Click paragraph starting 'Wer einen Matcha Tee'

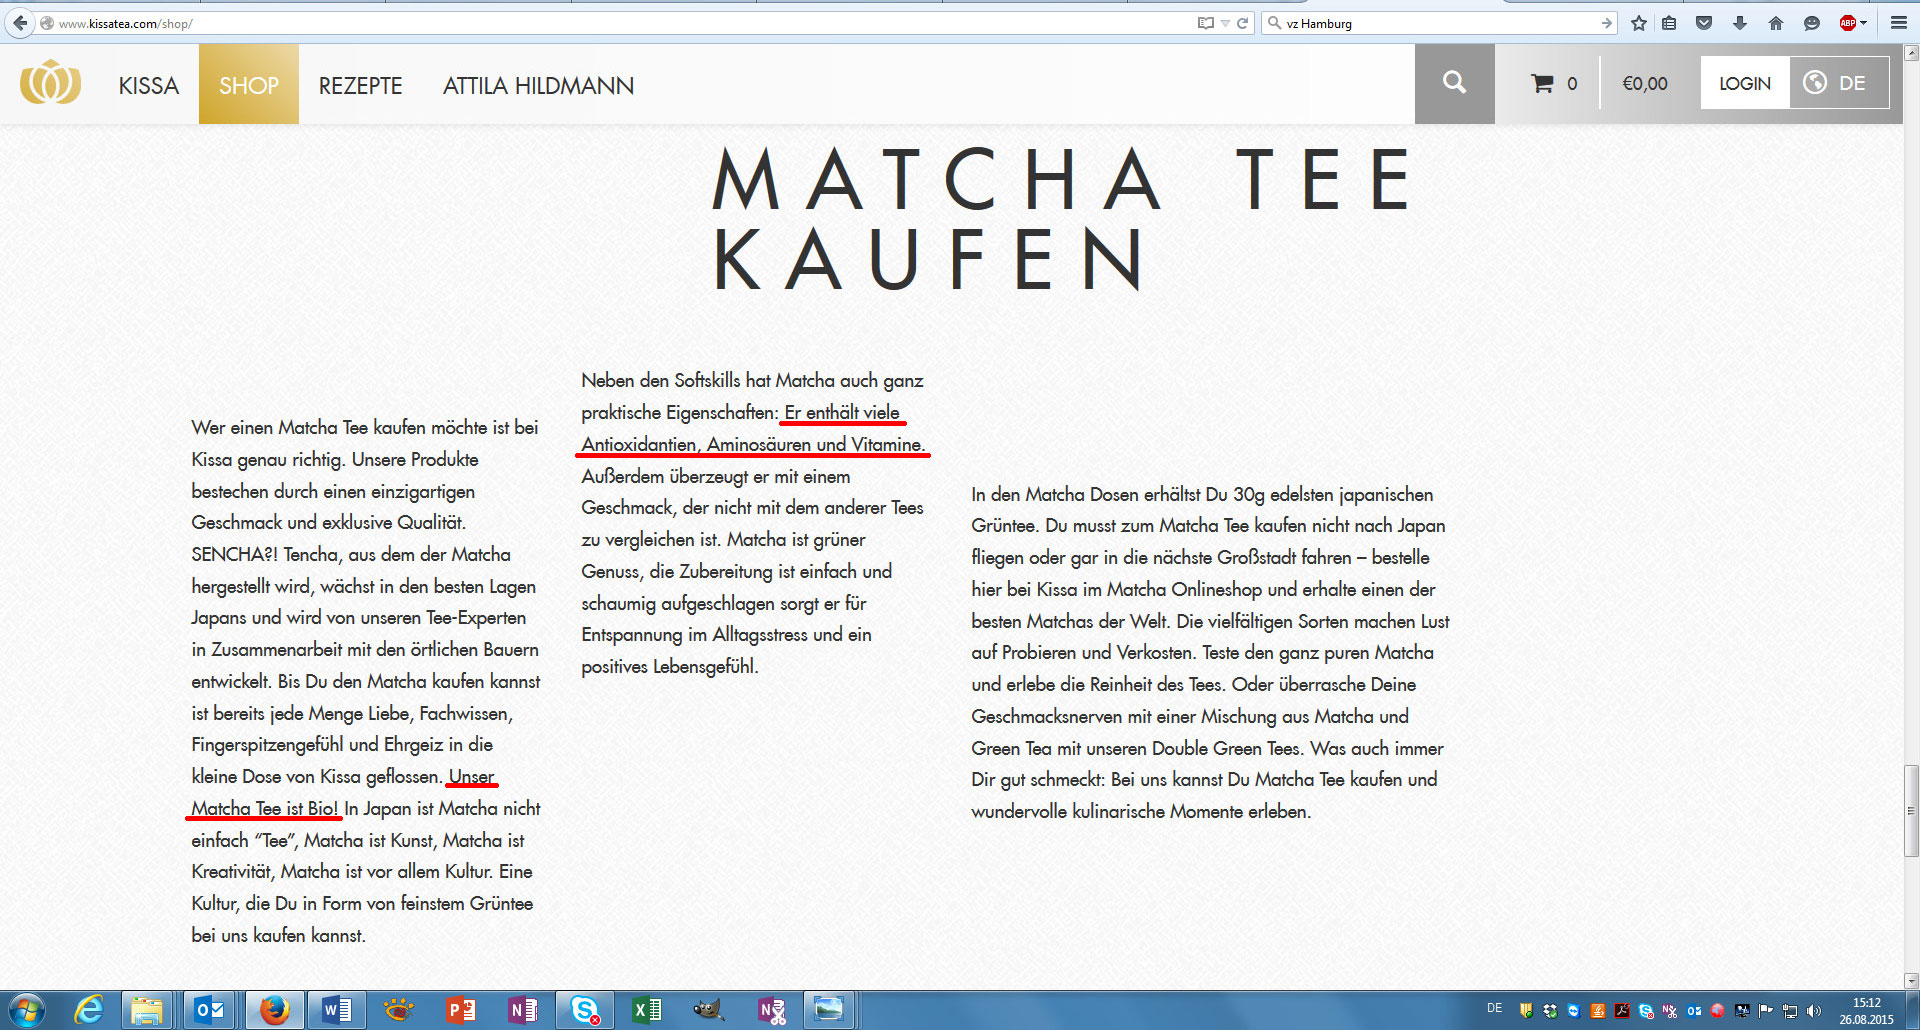[366, 681]
